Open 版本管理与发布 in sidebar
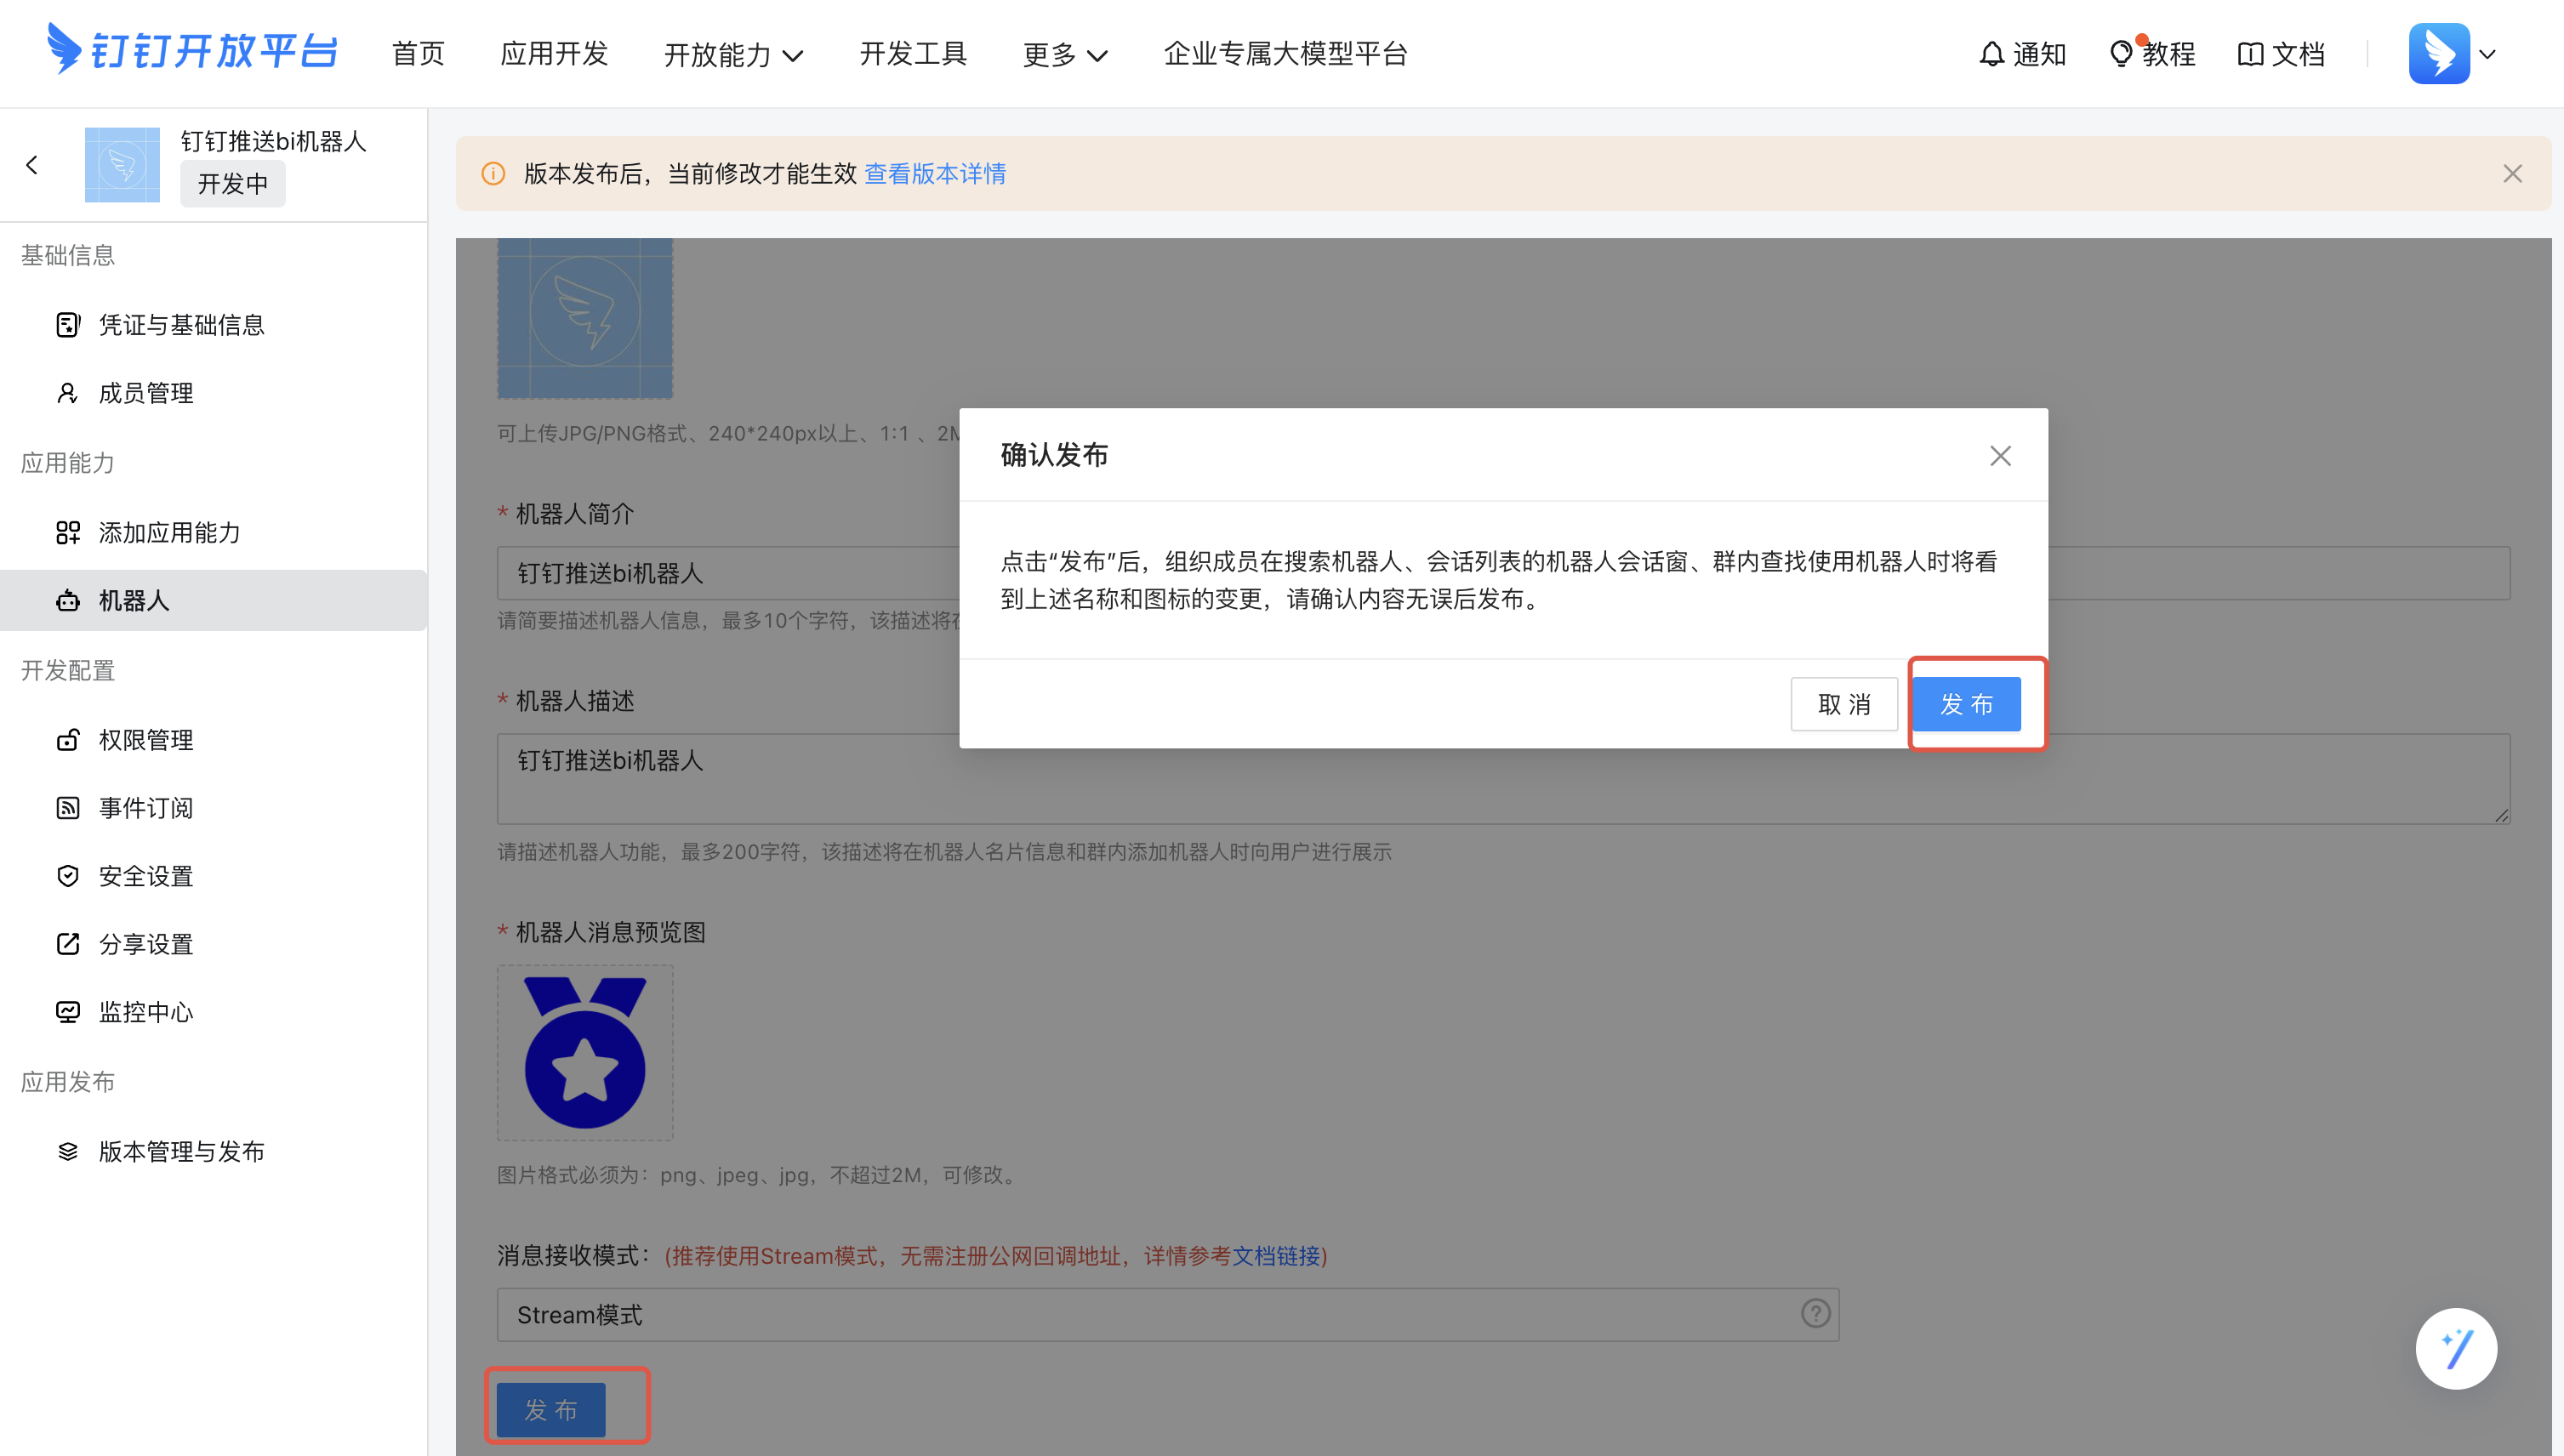 click(181, 1151)
